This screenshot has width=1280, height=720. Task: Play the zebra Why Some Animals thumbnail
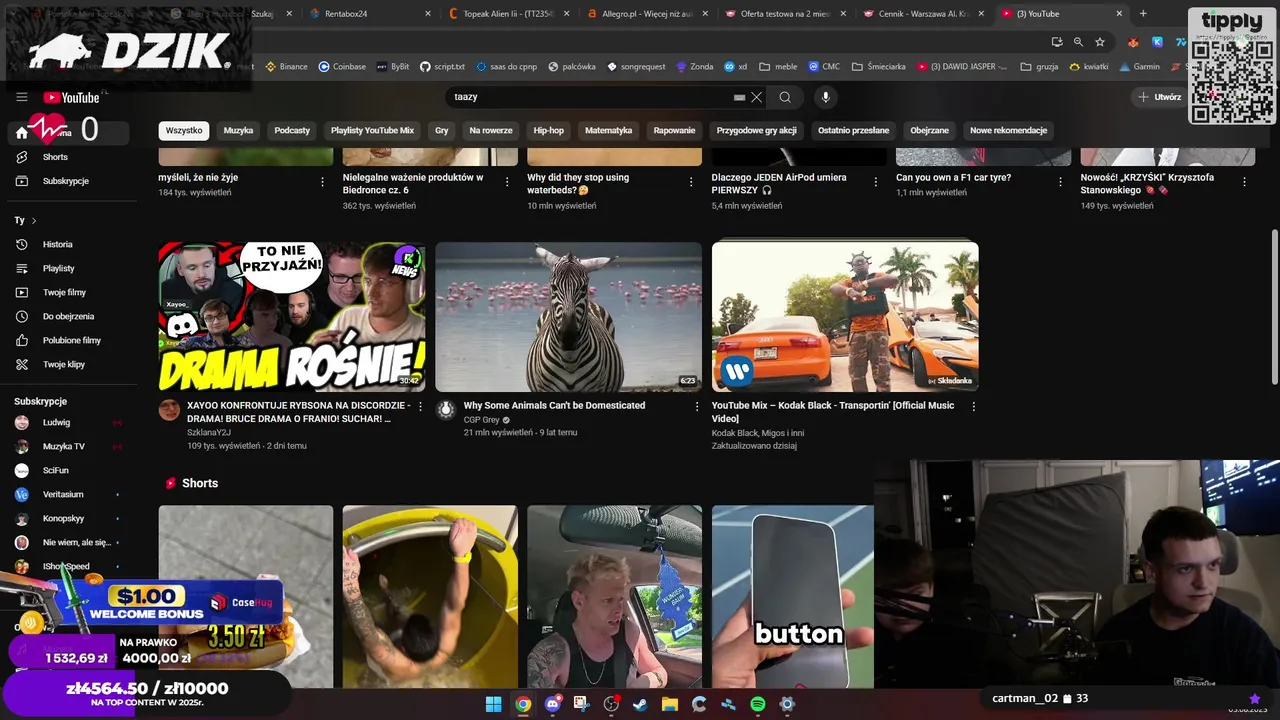569,316
